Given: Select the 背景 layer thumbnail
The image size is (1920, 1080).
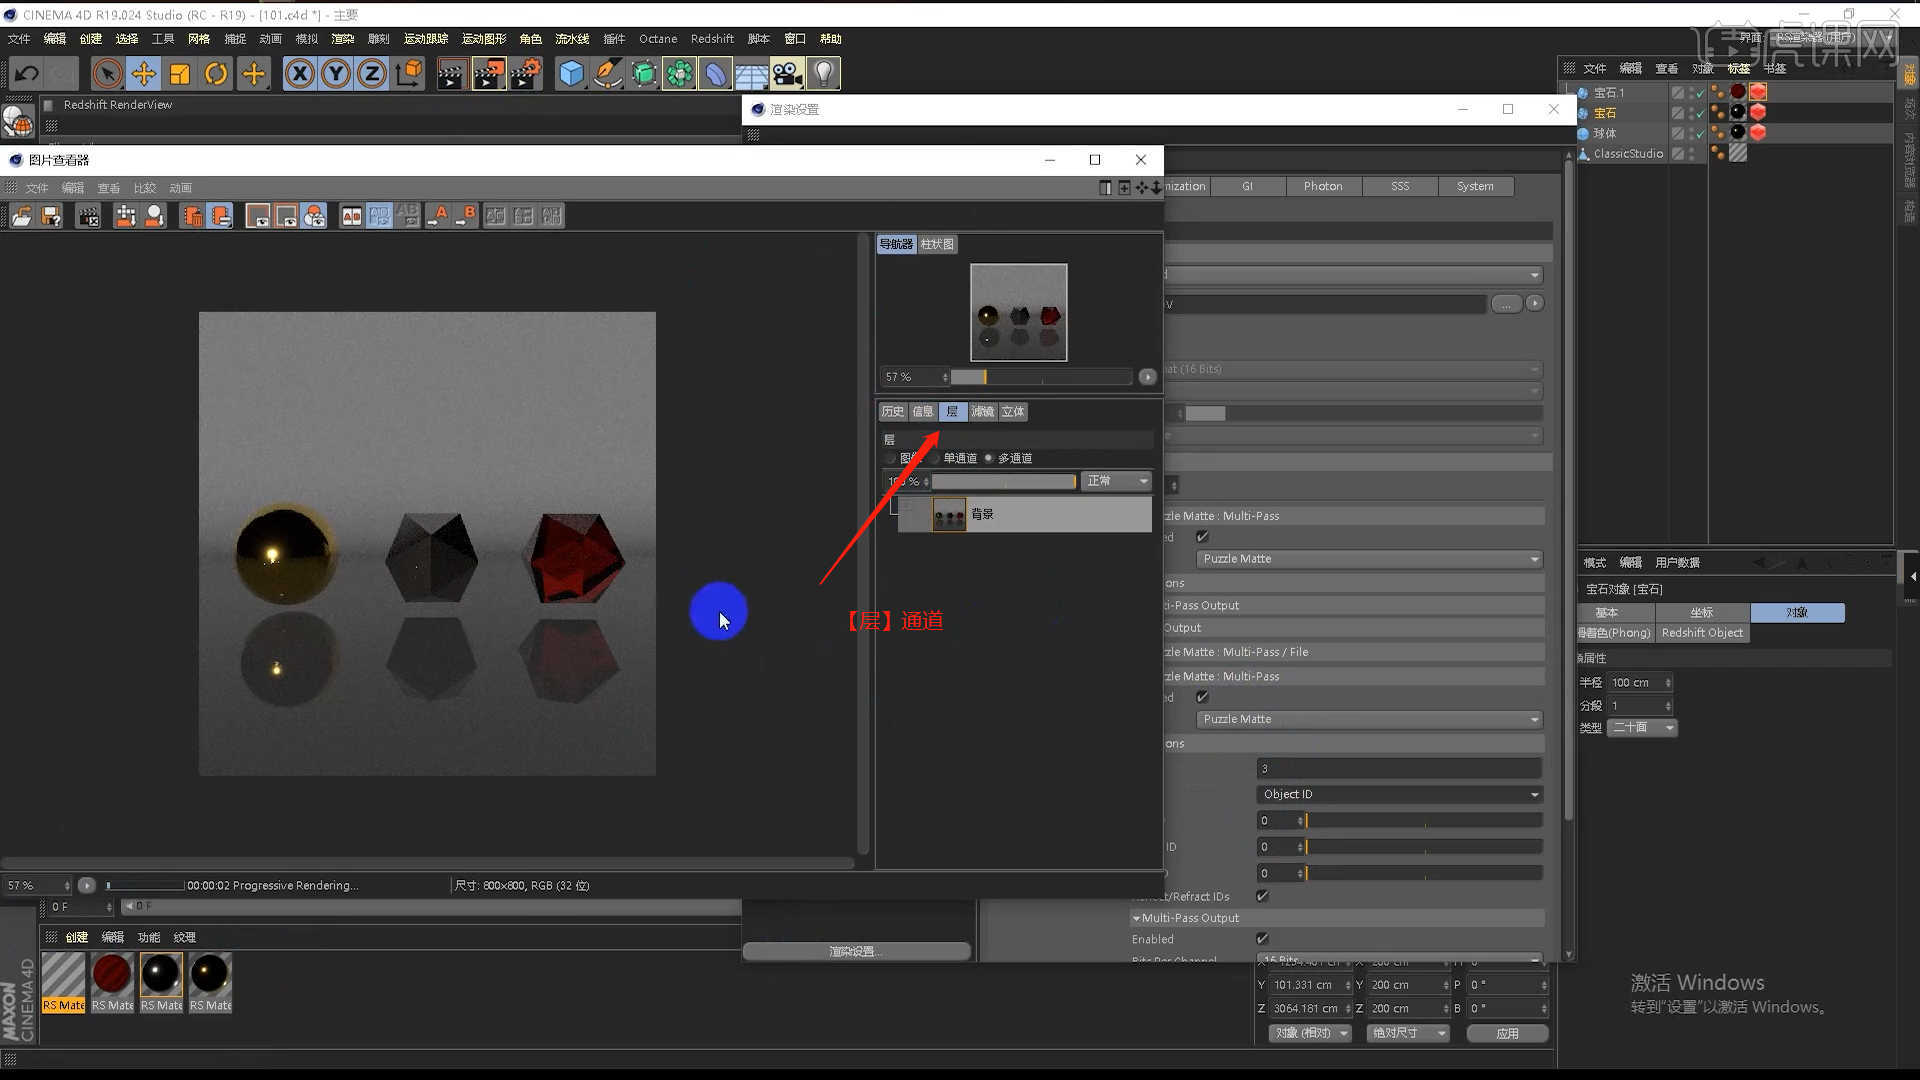Looking at the screenshot, I should (949, 513).
